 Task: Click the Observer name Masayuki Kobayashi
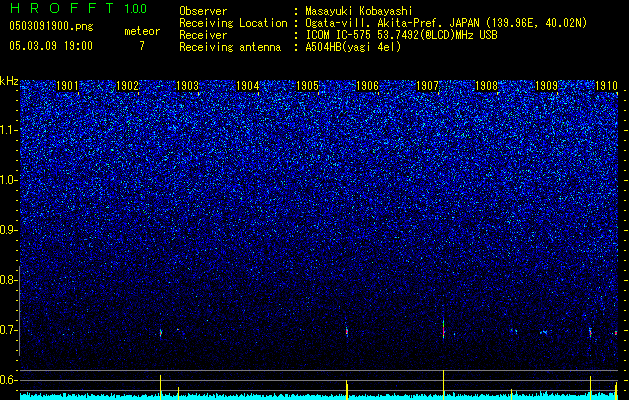[x=358, y=11]
